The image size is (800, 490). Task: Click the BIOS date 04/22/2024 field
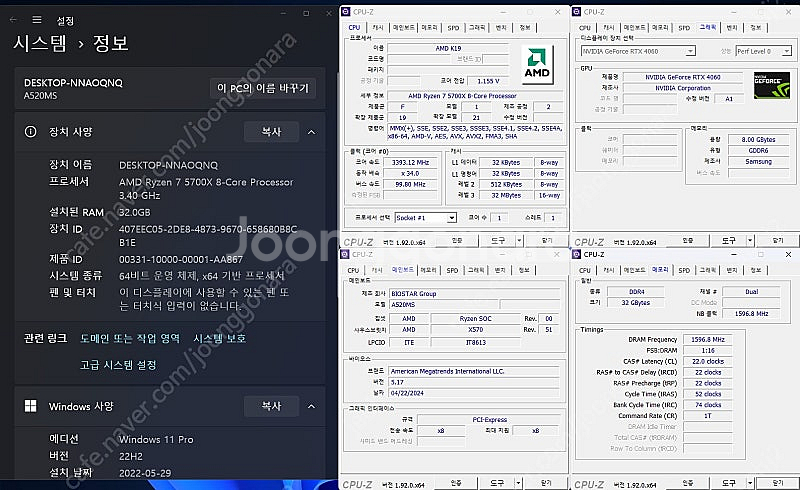474,393
